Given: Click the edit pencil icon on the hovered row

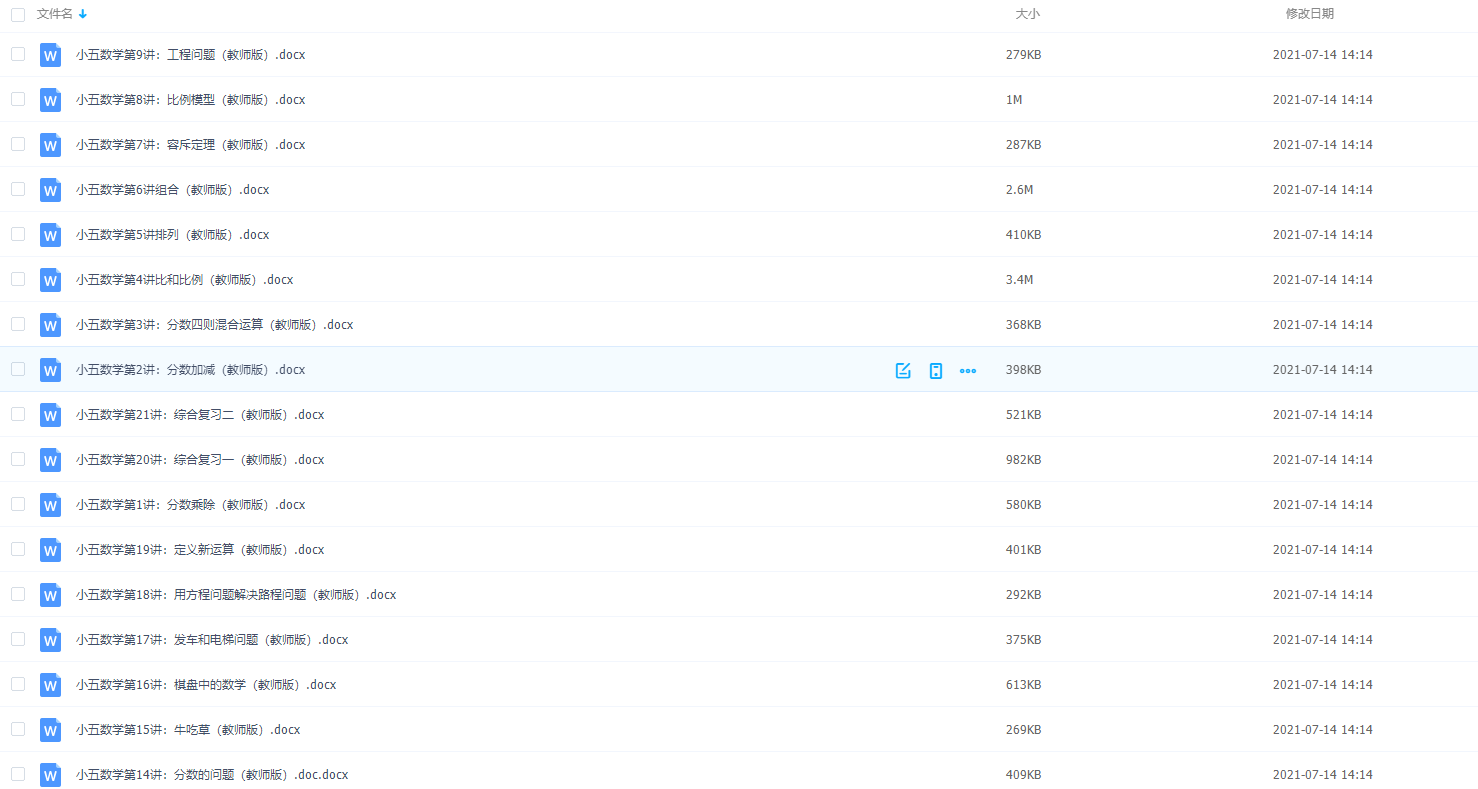Looking at the screenshot, I should (903, 371).
